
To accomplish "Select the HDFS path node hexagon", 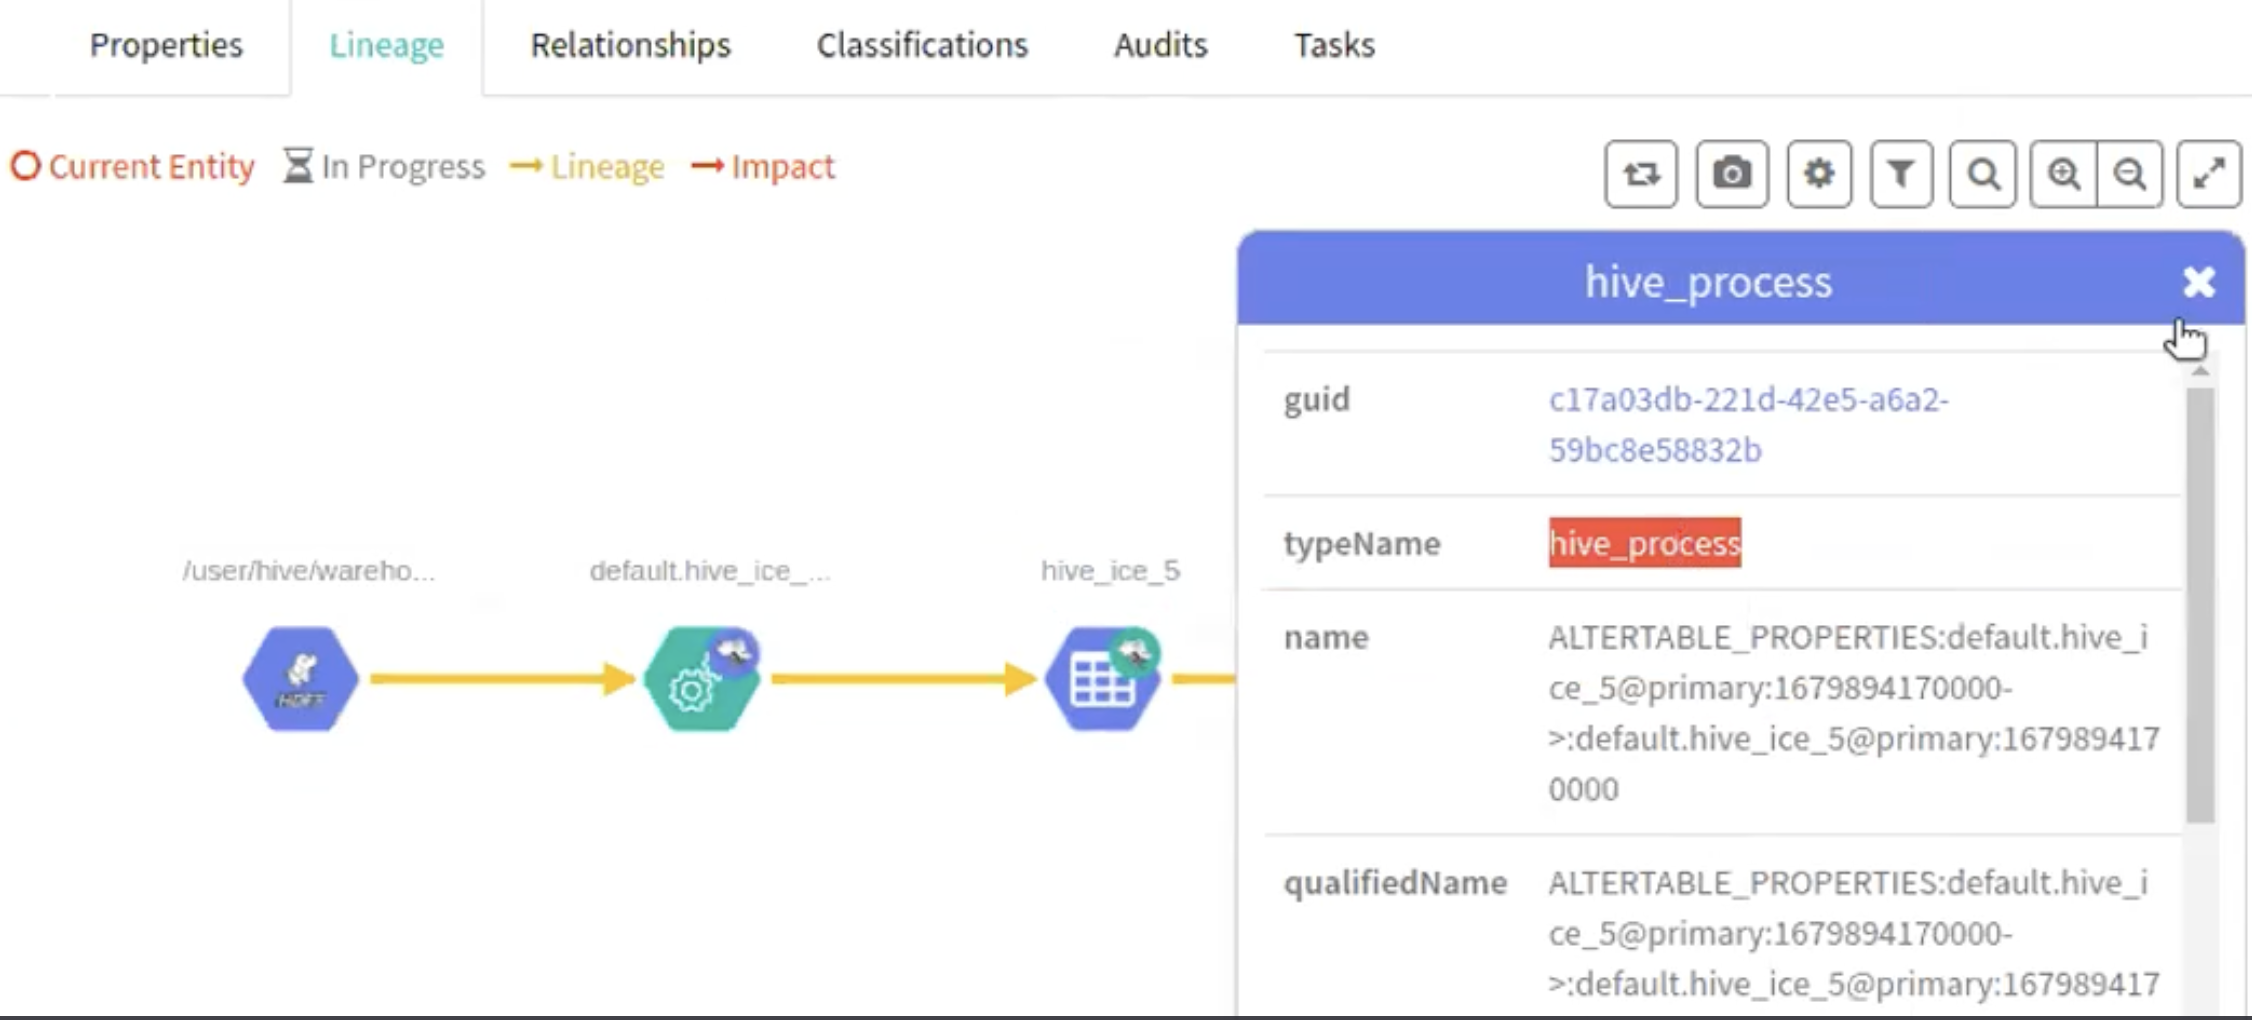I will pyautogui.click(x=300, y=679).
